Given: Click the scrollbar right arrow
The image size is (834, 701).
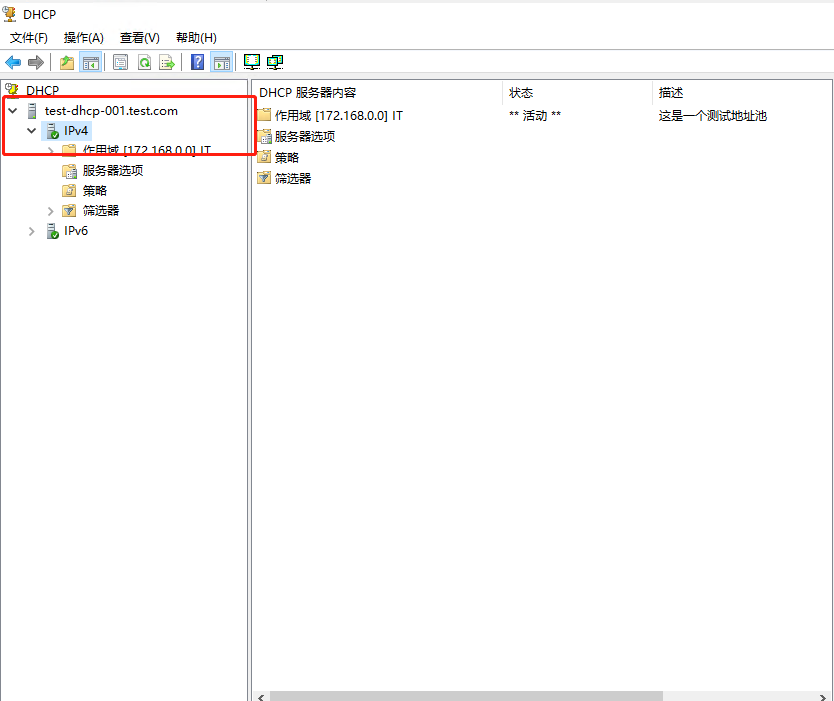Looking at the screenshot, I should point(823,697).
